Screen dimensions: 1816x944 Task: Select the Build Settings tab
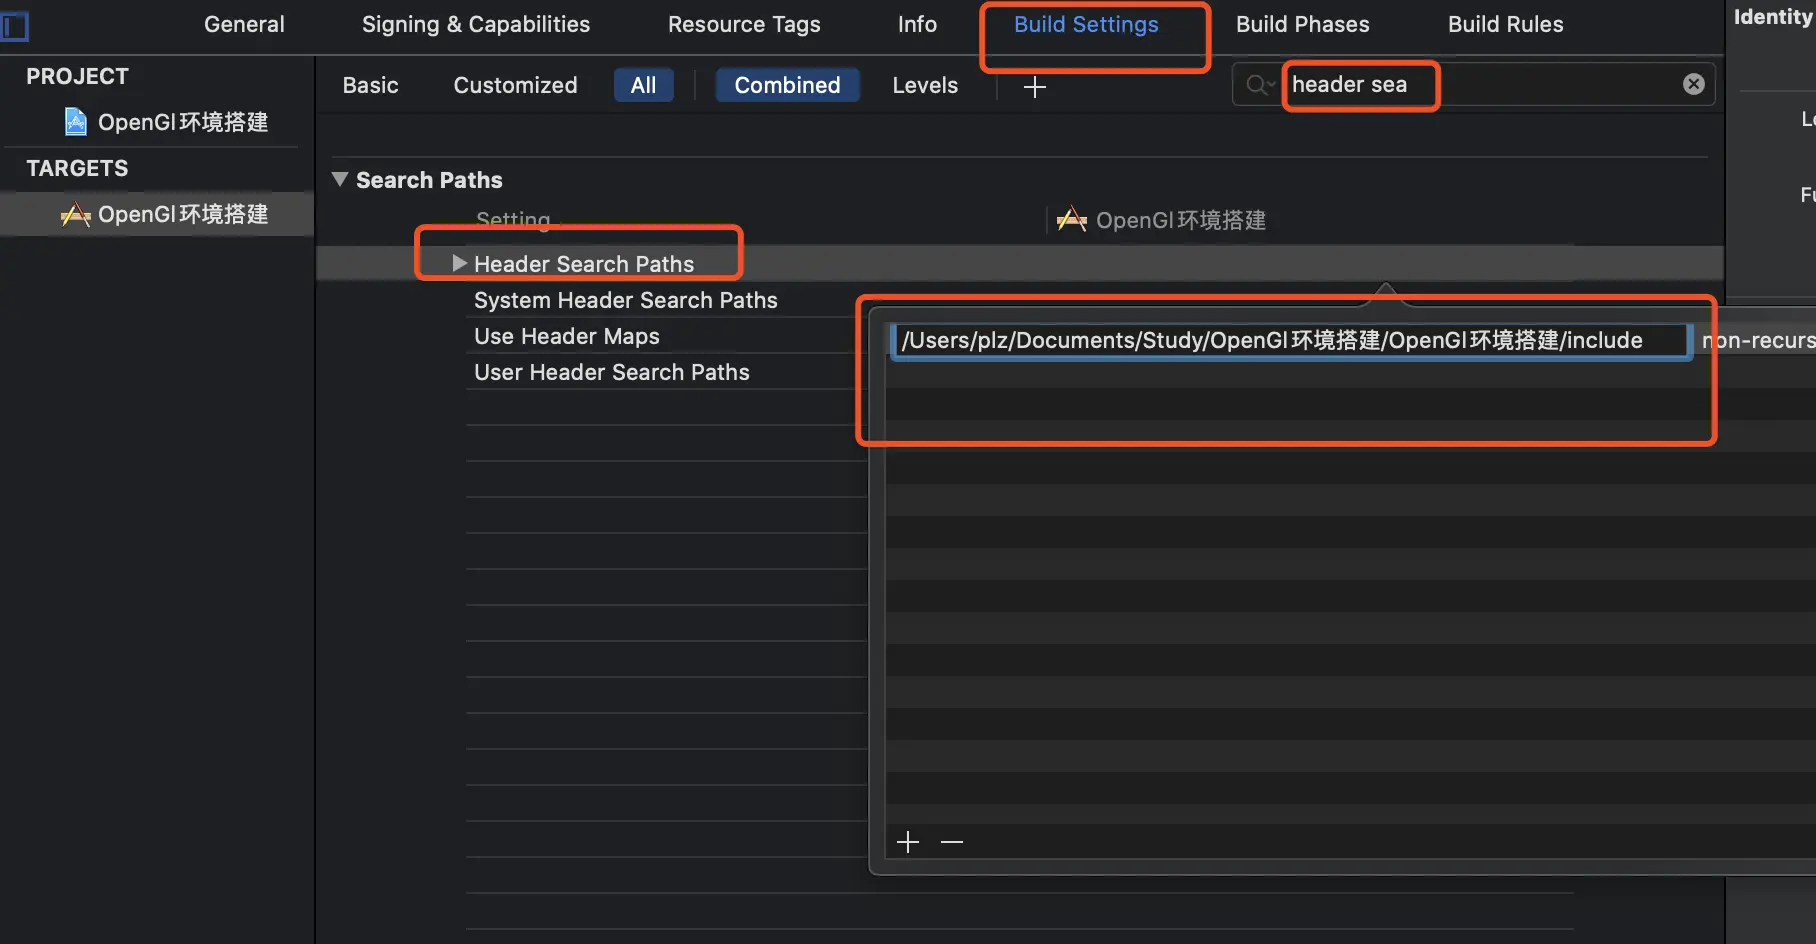(x=1086, y=24)
